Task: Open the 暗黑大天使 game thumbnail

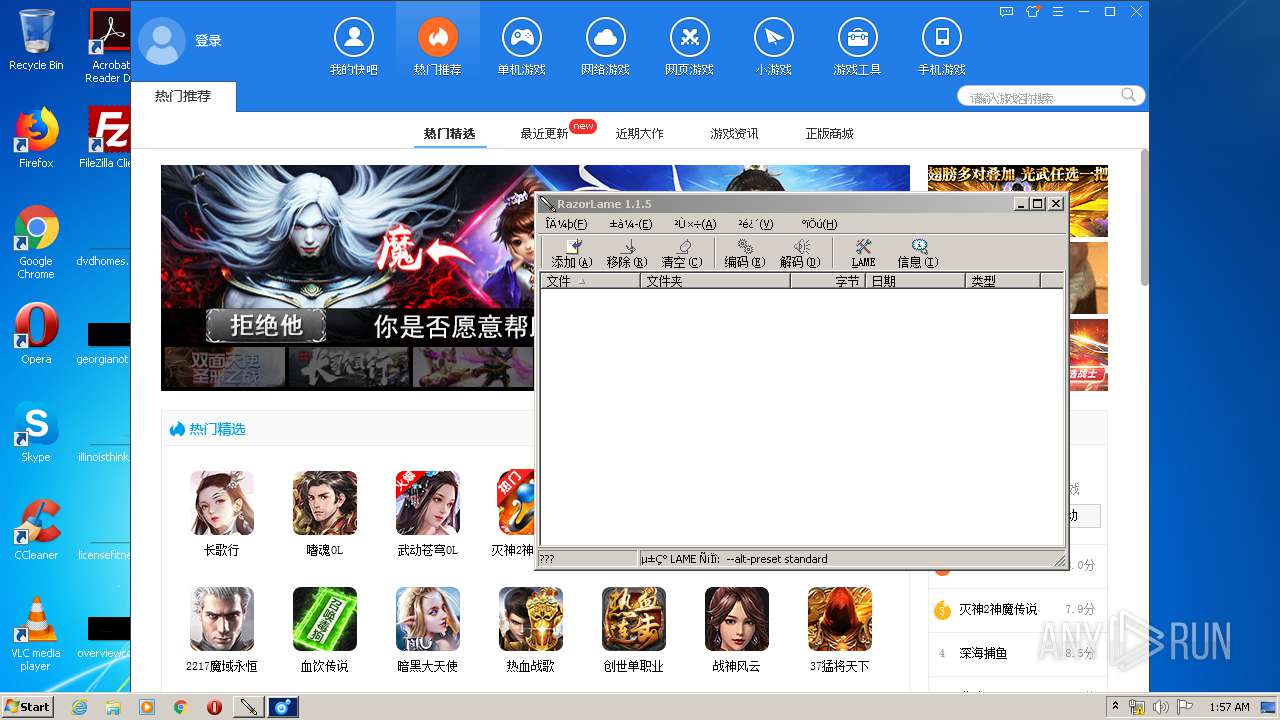Action: (x=428, y=619)
